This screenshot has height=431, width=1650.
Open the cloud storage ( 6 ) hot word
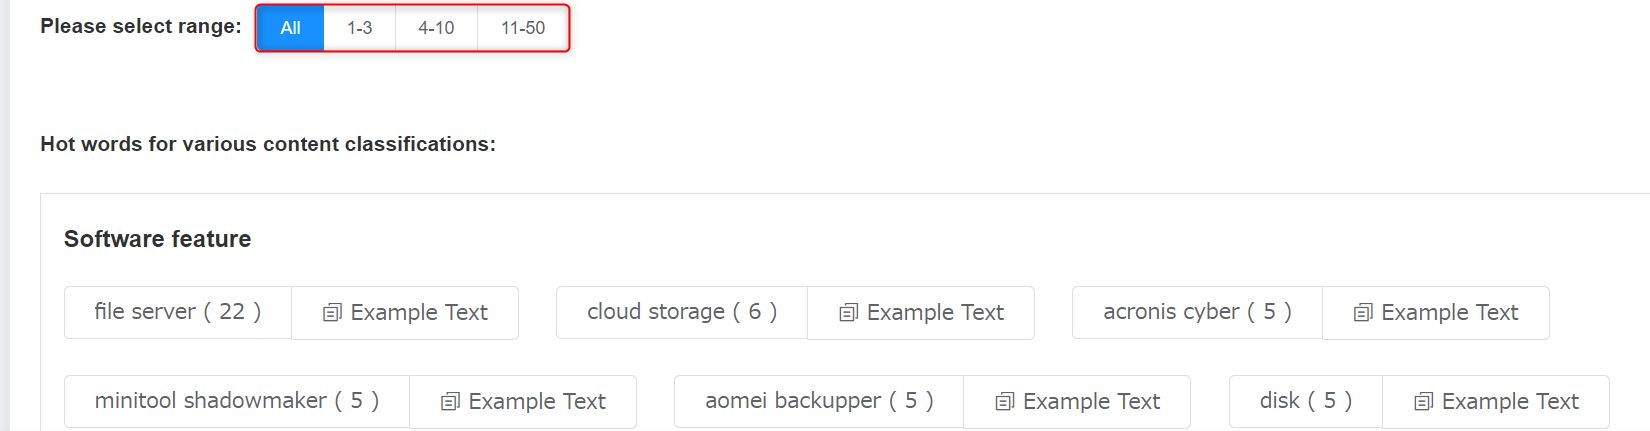click(x=682, y=313)
